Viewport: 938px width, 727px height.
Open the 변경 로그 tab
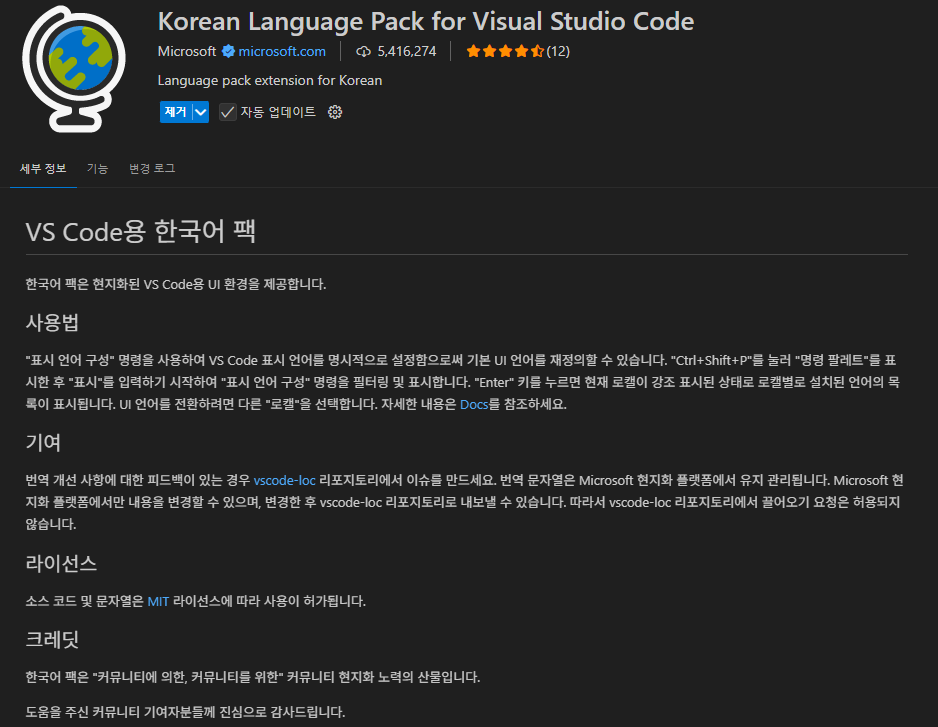[152, 169]
